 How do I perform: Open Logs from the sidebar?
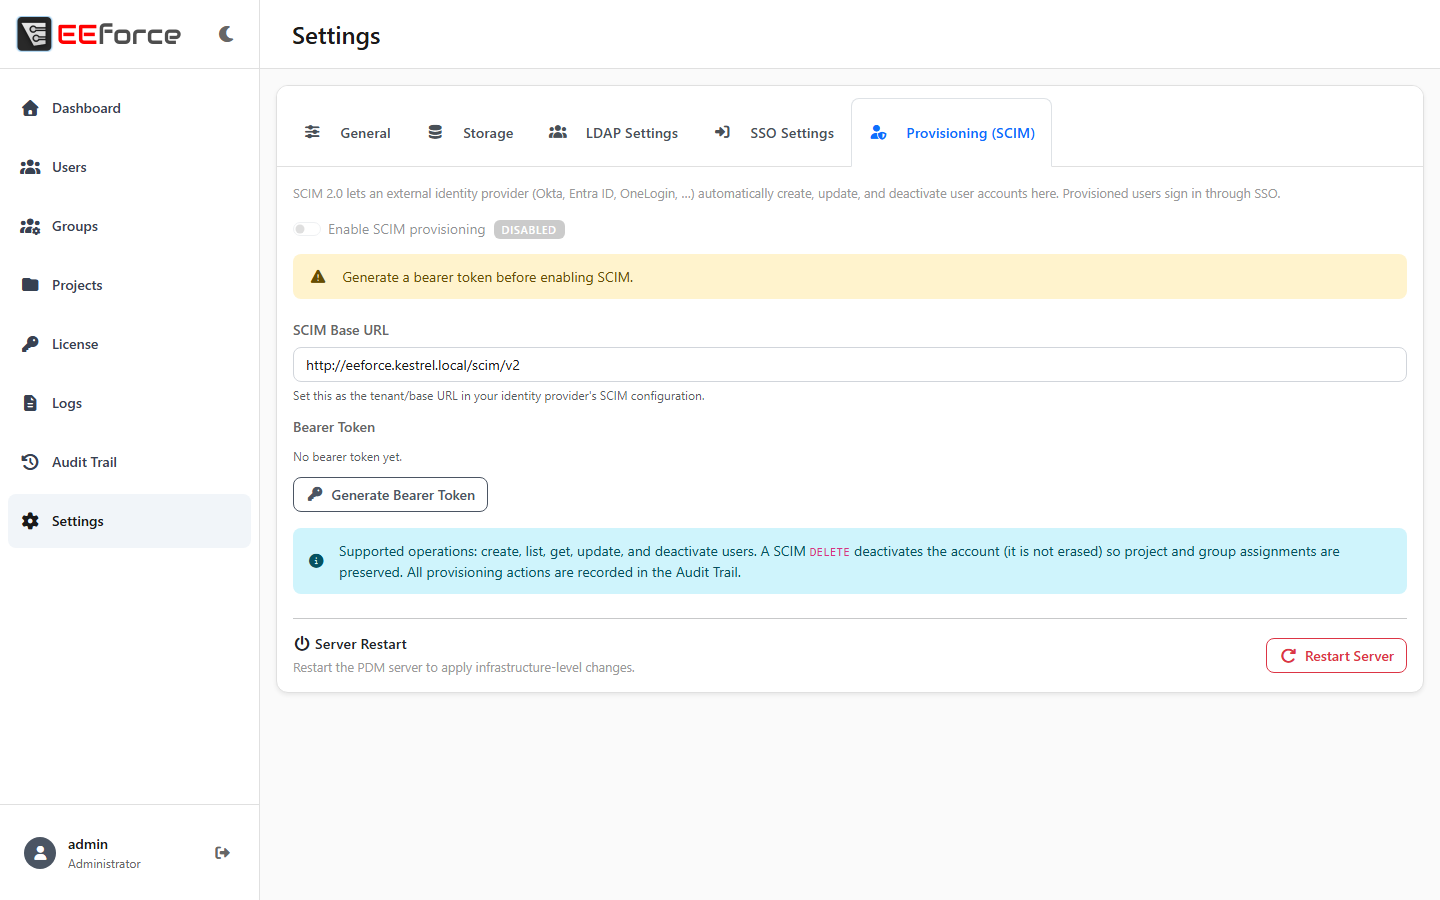click(129, 403)
